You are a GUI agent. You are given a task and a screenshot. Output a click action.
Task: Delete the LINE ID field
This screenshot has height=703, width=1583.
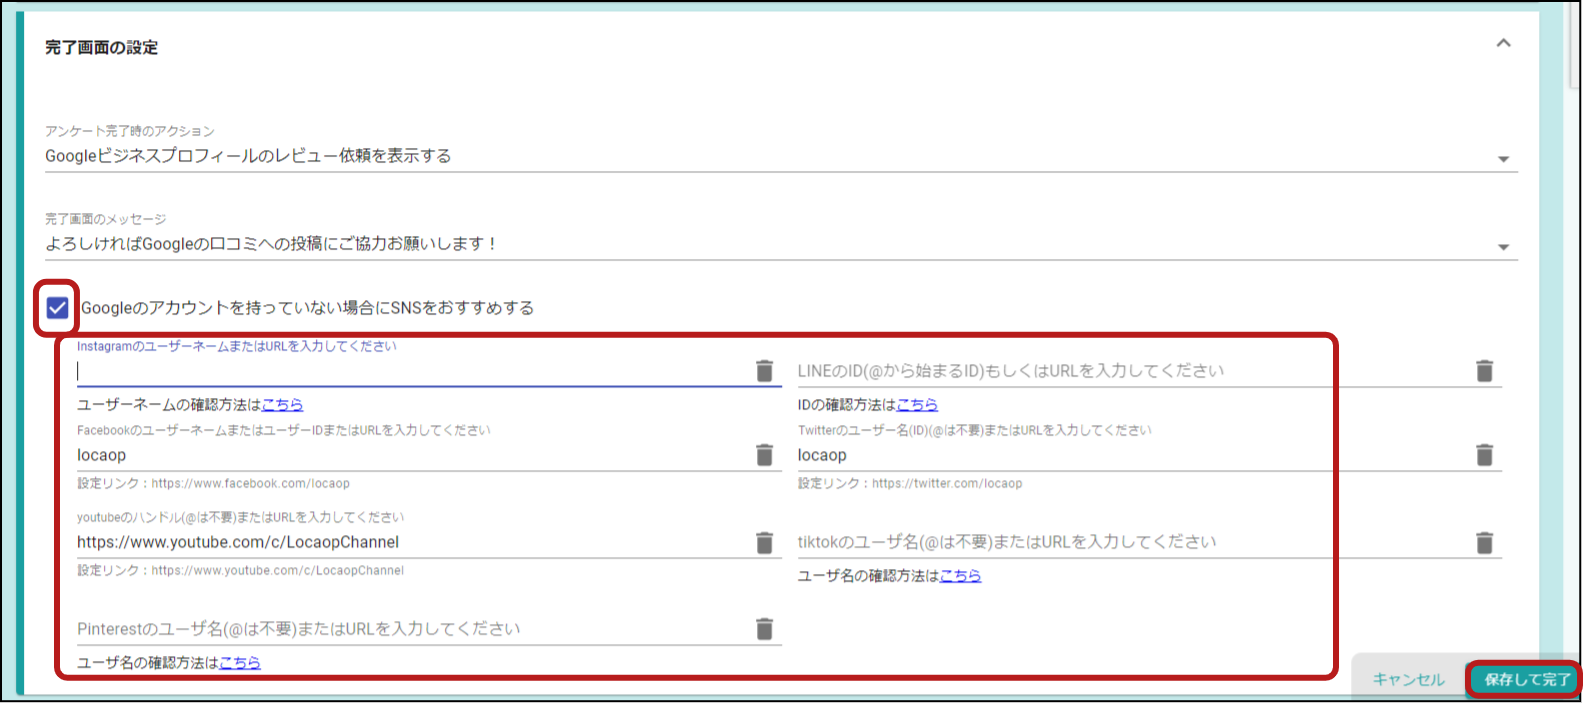click(1485, 371)
